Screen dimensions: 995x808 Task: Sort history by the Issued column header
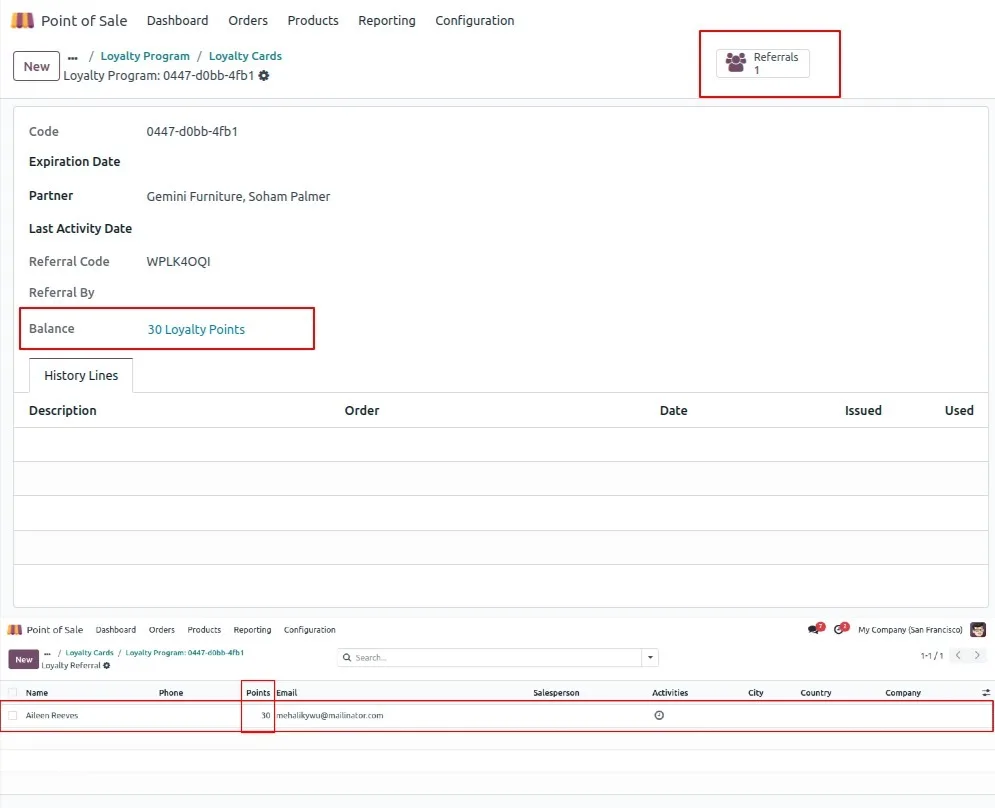[x=863, y=411]
